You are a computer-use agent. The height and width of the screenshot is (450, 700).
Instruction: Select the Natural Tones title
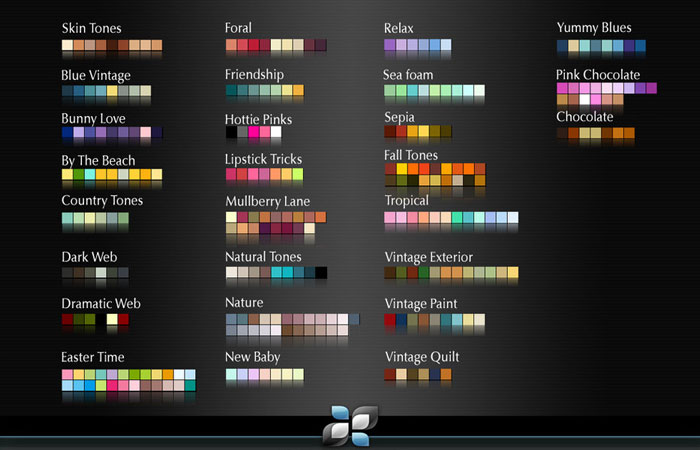(263, 257)
